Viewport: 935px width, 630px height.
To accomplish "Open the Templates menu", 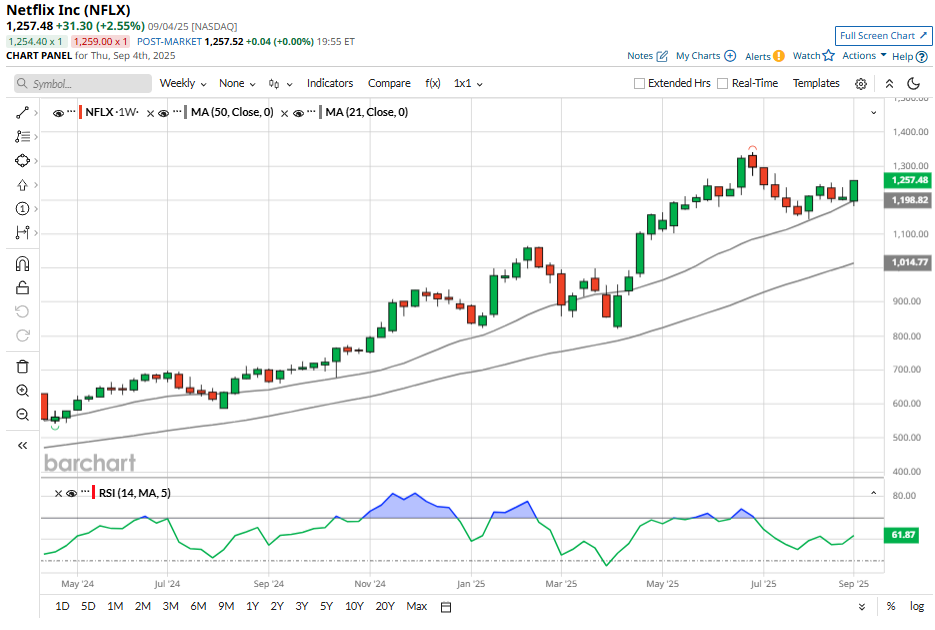I will (816, 83).
